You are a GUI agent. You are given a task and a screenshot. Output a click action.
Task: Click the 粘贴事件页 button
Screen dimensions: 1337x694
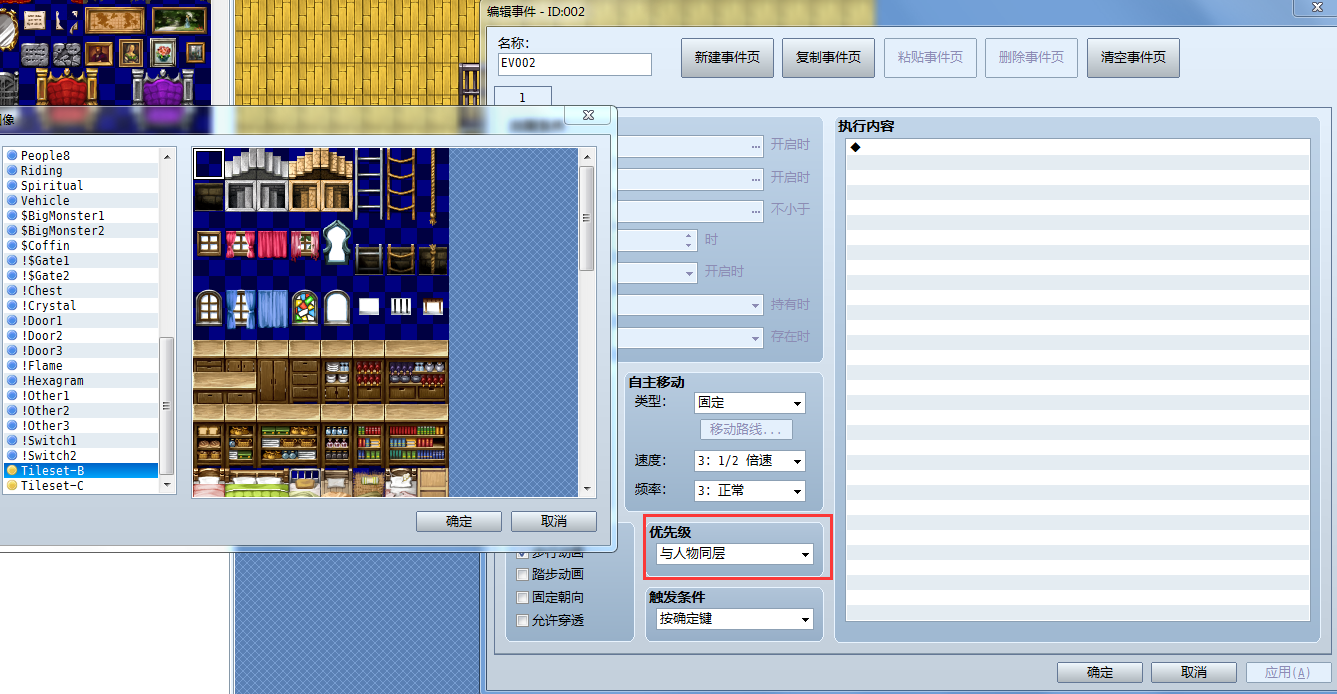[930, 58]
